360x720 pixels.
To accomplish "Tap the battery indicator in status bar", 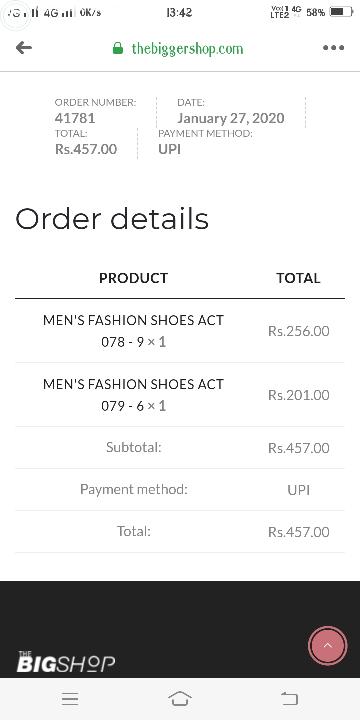I will tap(340, 12).
